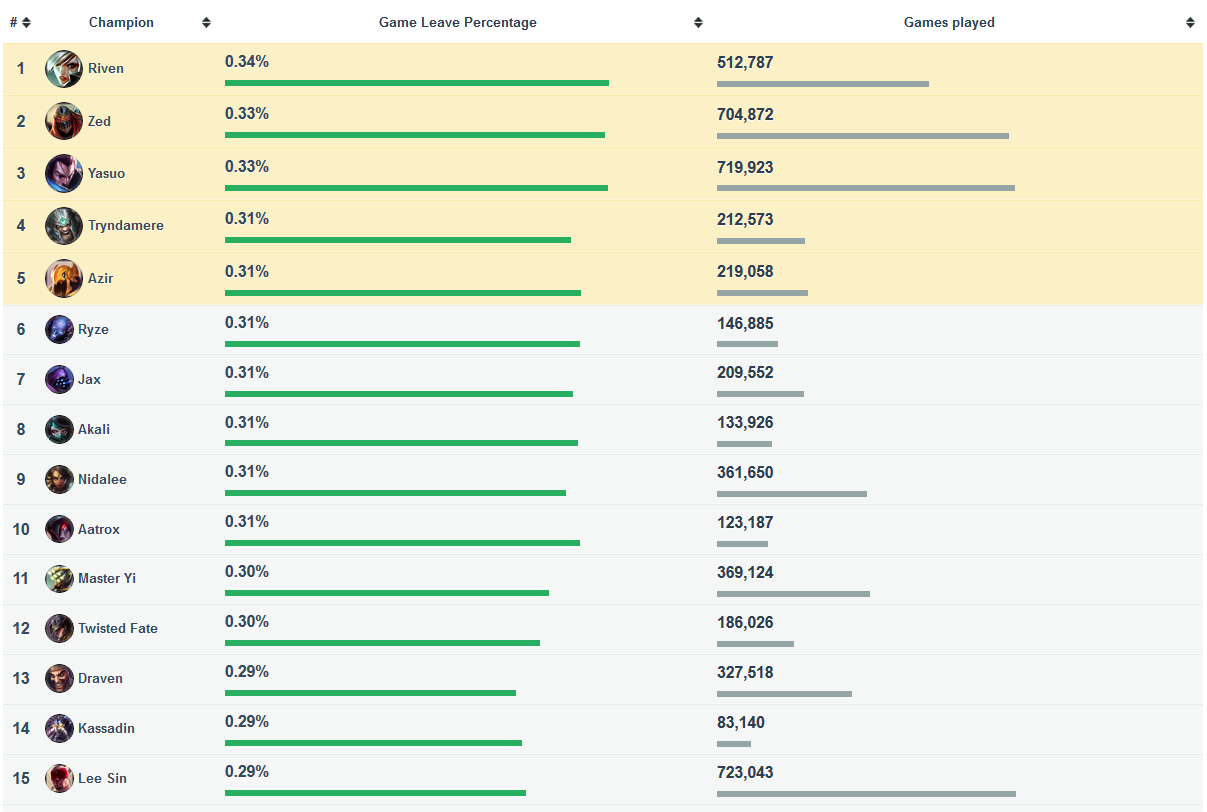Click sort arrows for Games played
The image size is (1207, 812).
click(1190, 23)
